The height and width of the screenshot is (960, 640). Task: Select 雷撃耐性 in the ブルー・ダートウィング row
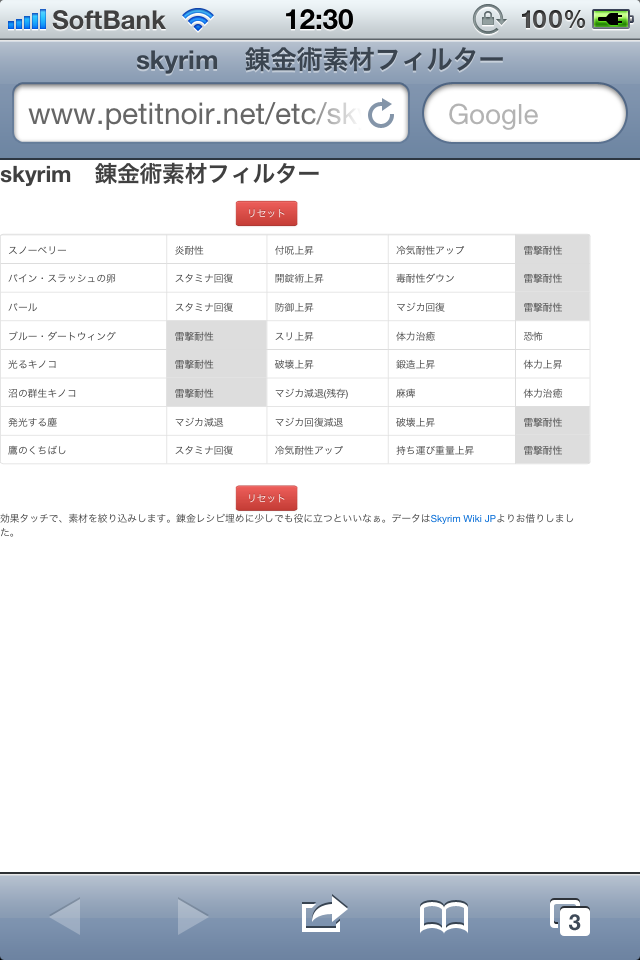[x=217, y=336]
